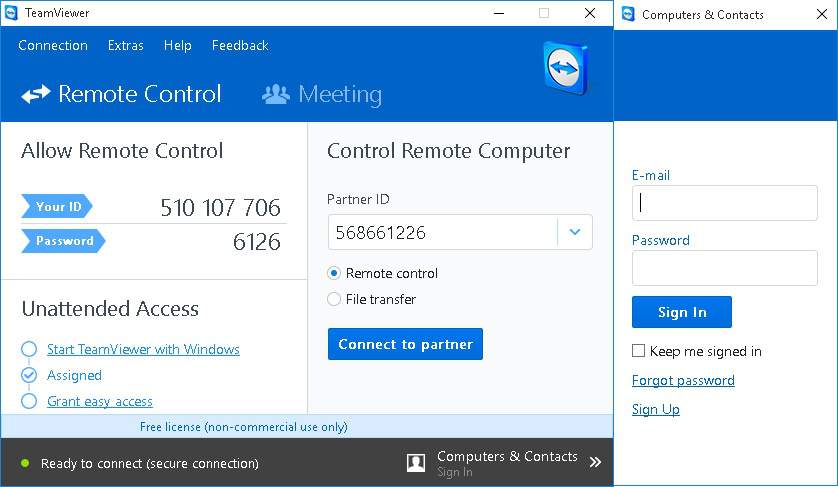Click Start TeamViewer with Windows link
Viewport: 838px width, 487px height.
pyautogui.click(x=143, y=349)
